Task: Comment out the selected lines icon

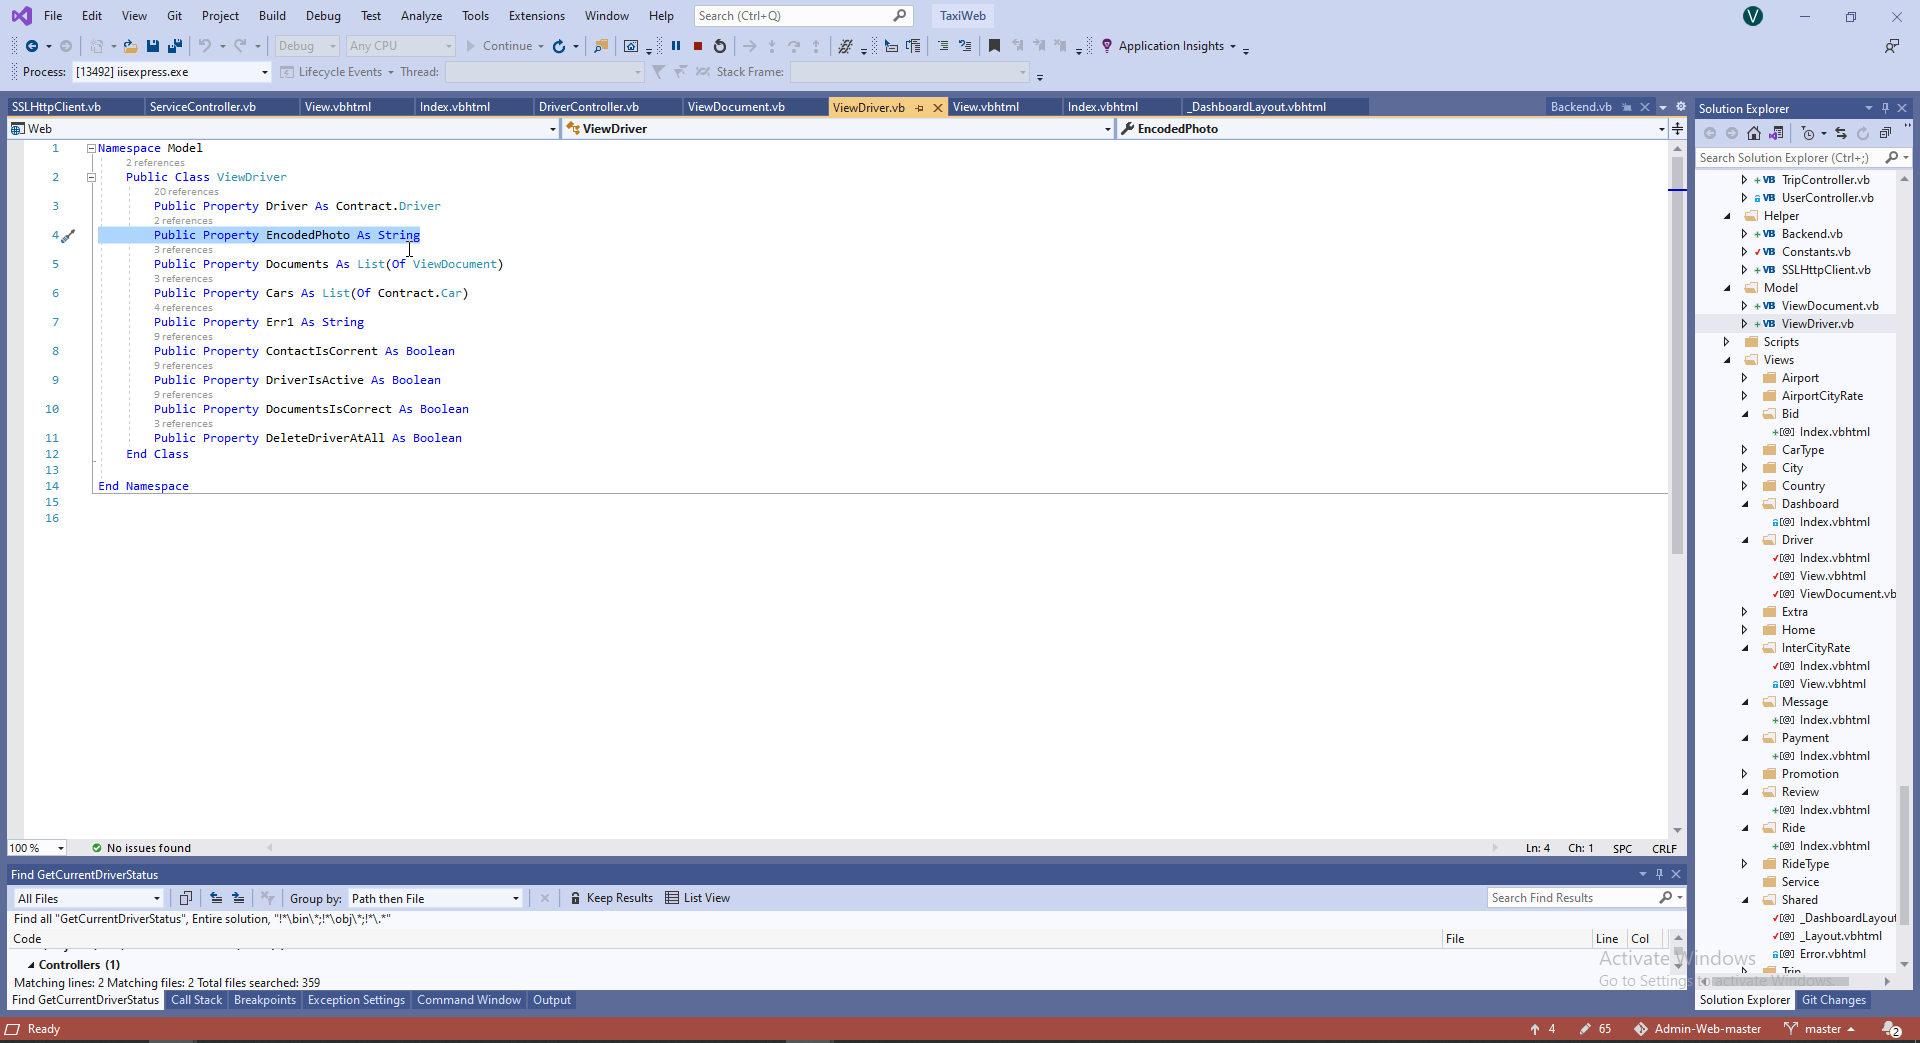Action: point(943,46)
